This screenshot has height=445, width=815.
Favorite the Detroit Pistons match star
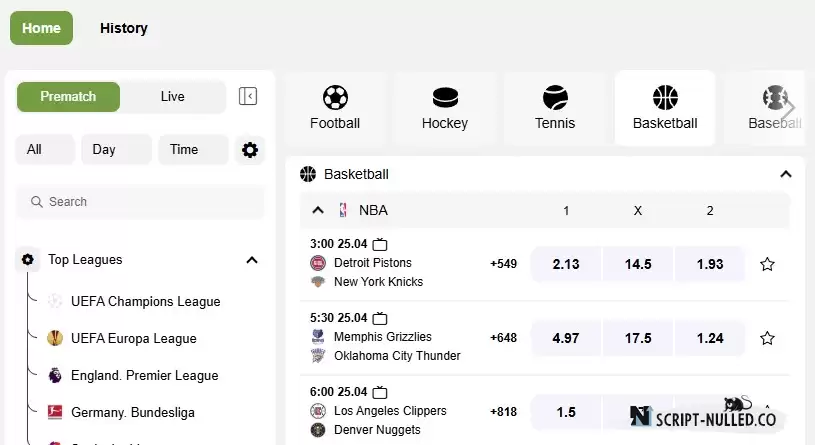[767, 264]
